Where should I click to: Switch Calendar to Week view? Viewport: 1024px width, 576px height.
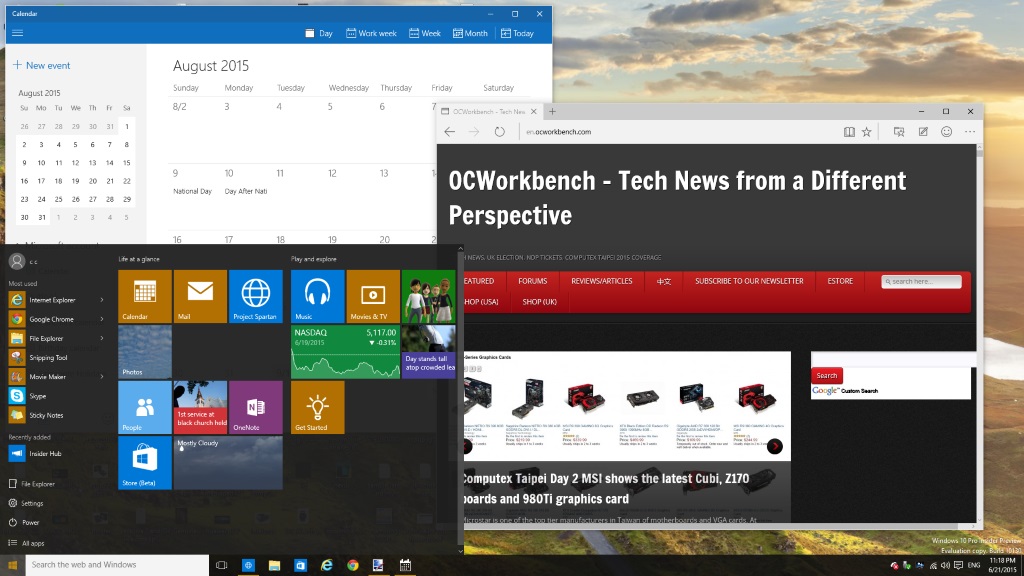coord(424,33)
